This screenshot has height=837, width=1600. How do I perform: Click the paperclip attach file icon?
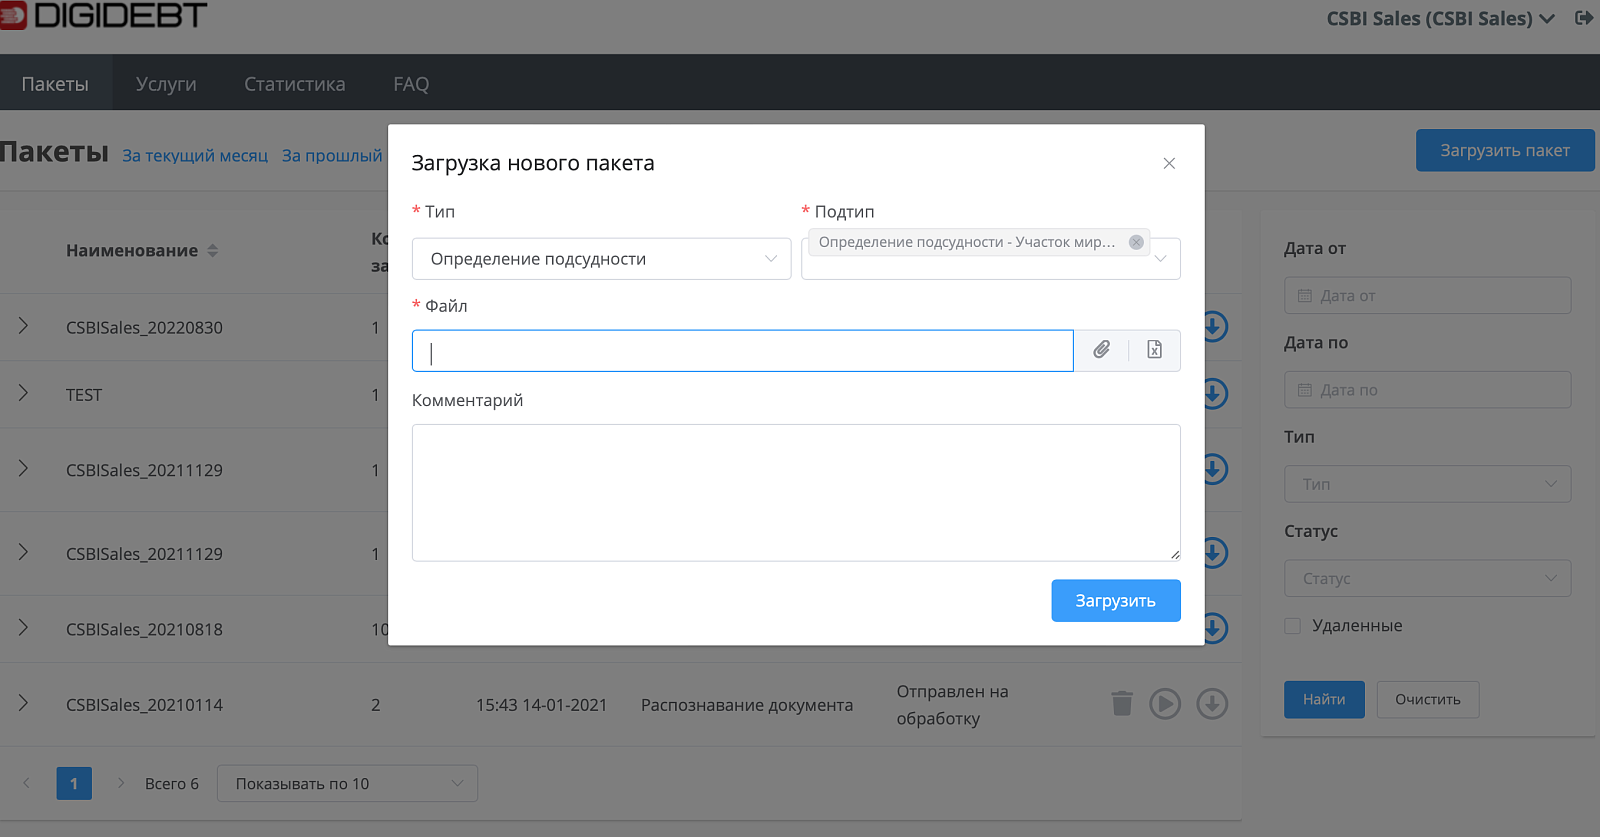point(1101,350)
